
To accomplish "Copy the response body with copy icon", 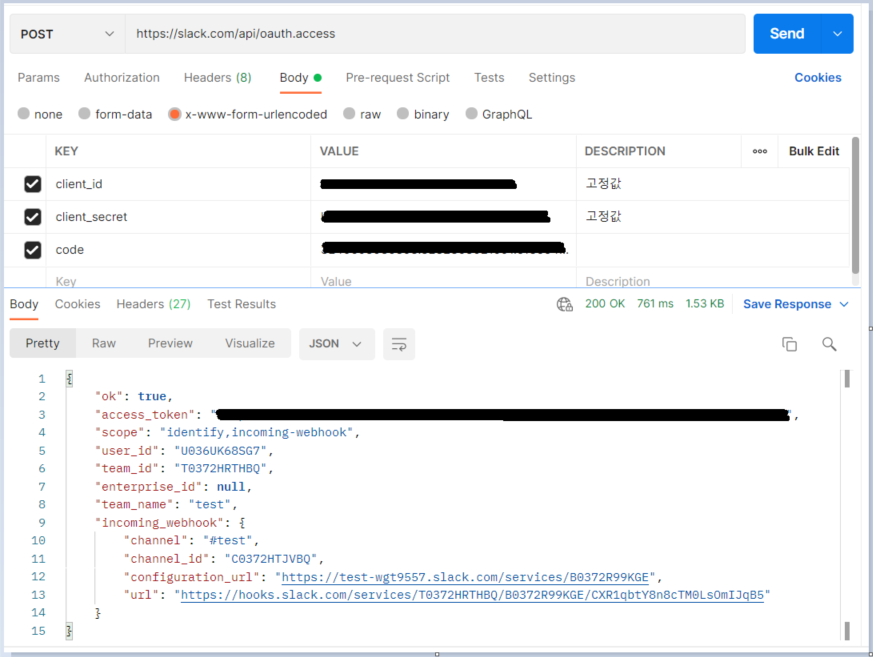I will [x=789, y=344].
